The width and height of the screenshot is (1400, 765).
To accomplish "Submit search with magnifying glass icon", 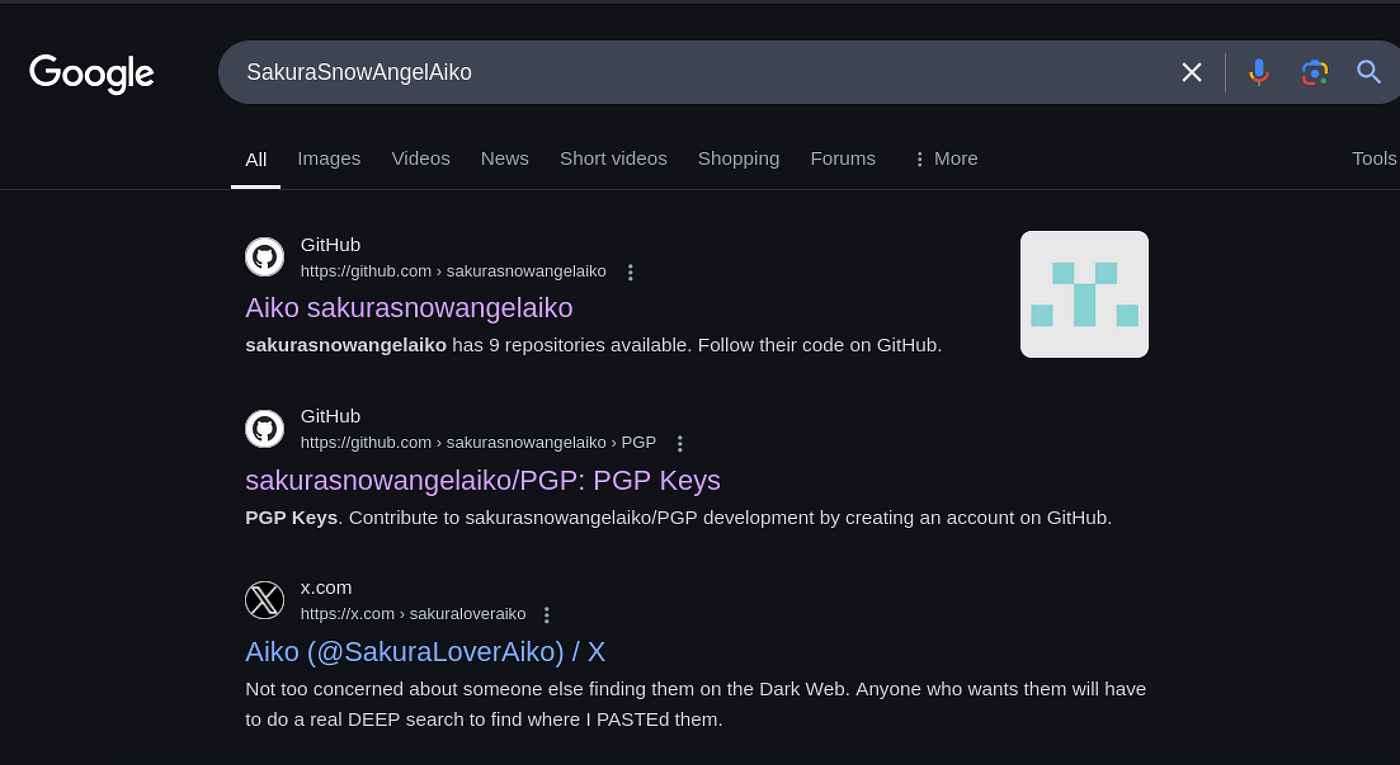I will [1368, 72].
